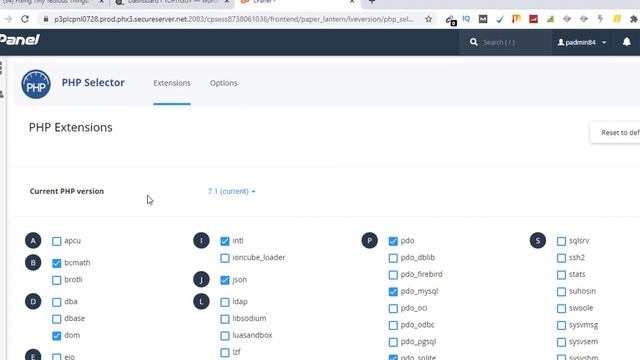Open a new browser tab
Viewport: 640px width, 360px height.
(x=371, y=2)
